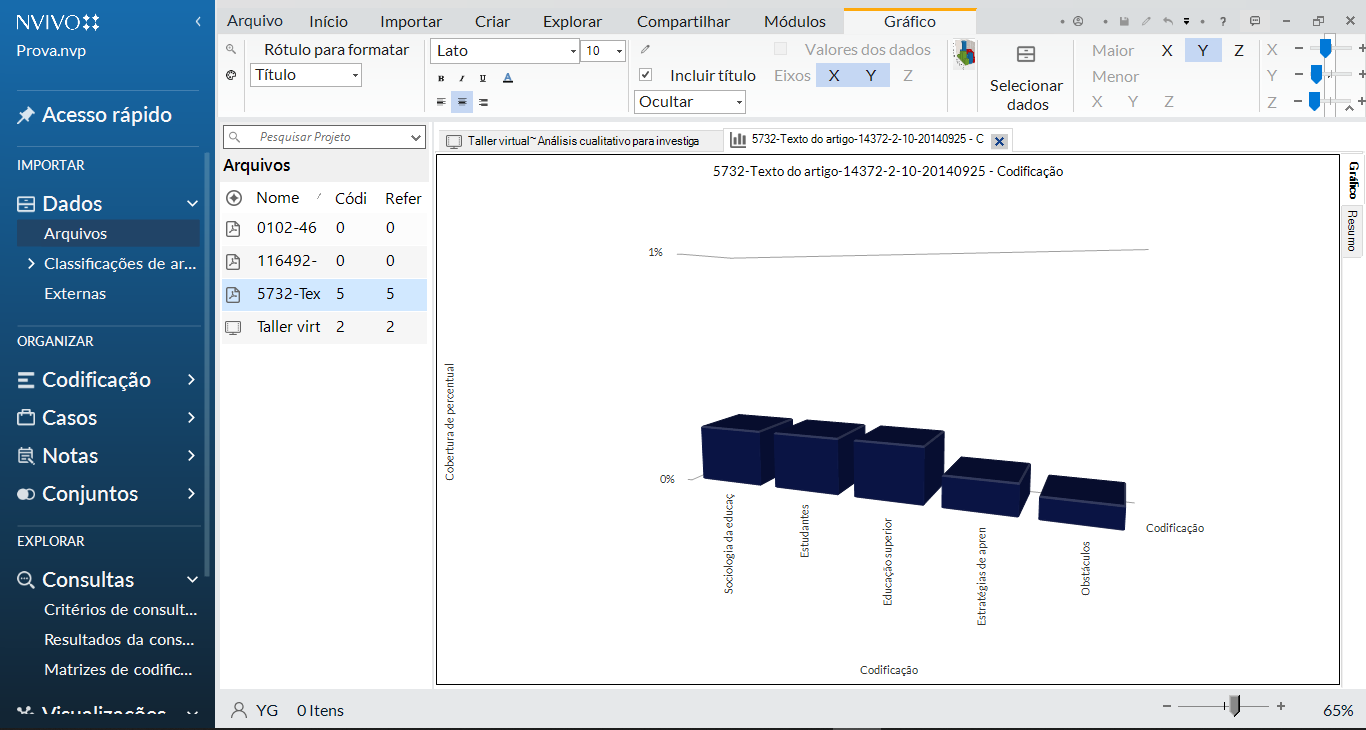The width and height of the screenshot is (1366, 730).
Task: Adjust the X rotation slider handle
Action: (x=1326, y=48)
